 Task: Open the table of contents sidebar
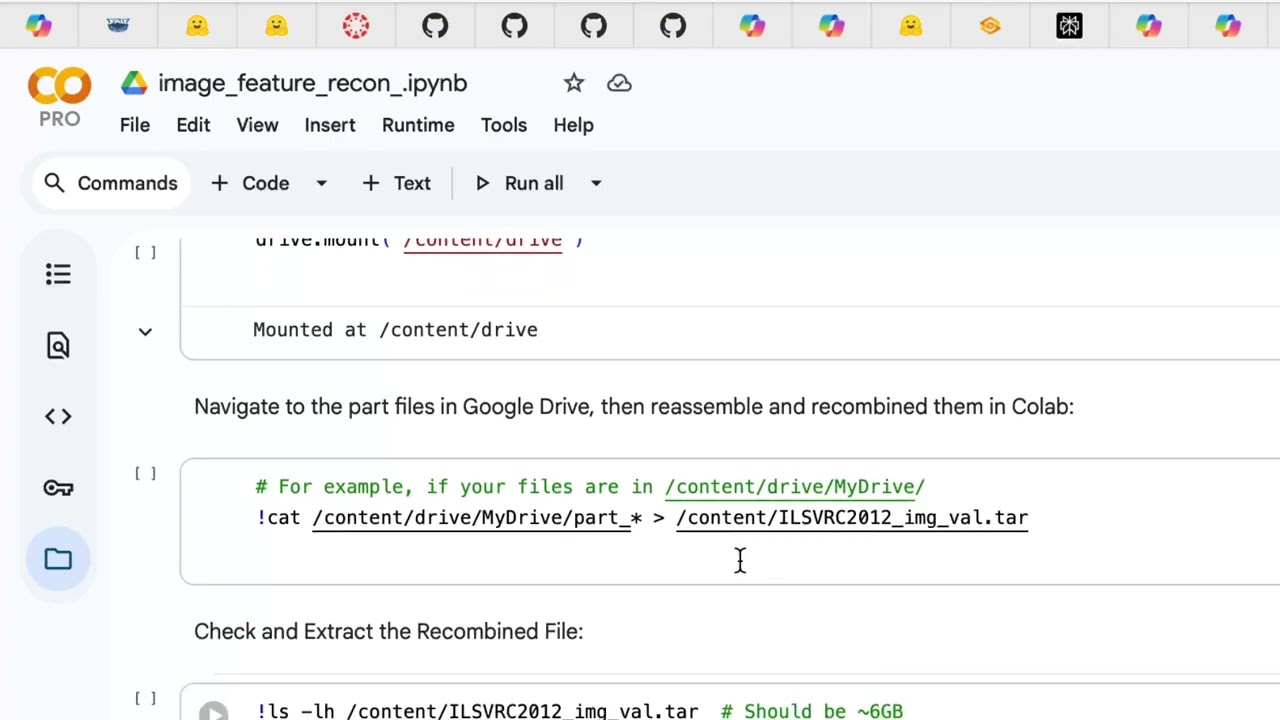(58, 274)
